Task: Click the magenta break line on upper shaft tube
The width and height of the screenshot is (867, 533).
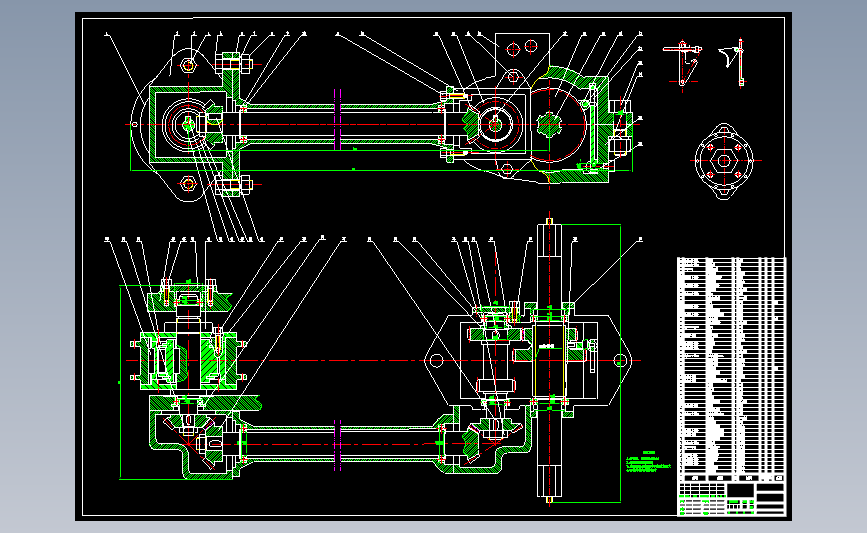Action: tap(337, 119)
